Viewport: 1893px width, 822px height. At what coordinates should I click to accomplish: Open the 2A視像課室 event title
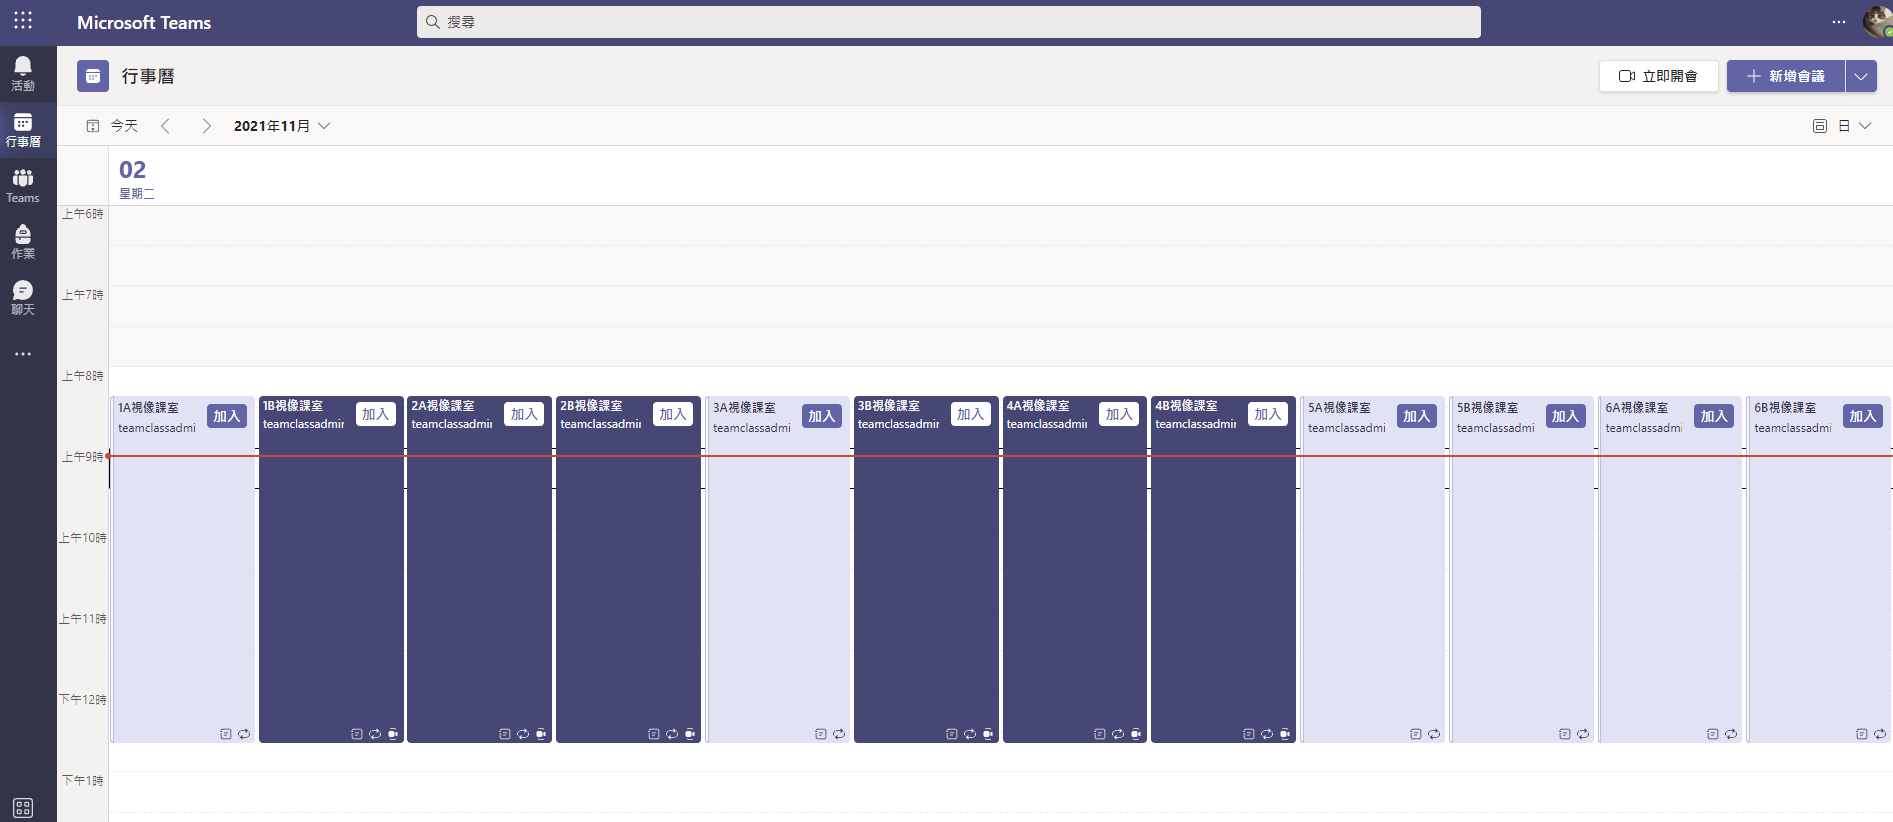(443, 406)
